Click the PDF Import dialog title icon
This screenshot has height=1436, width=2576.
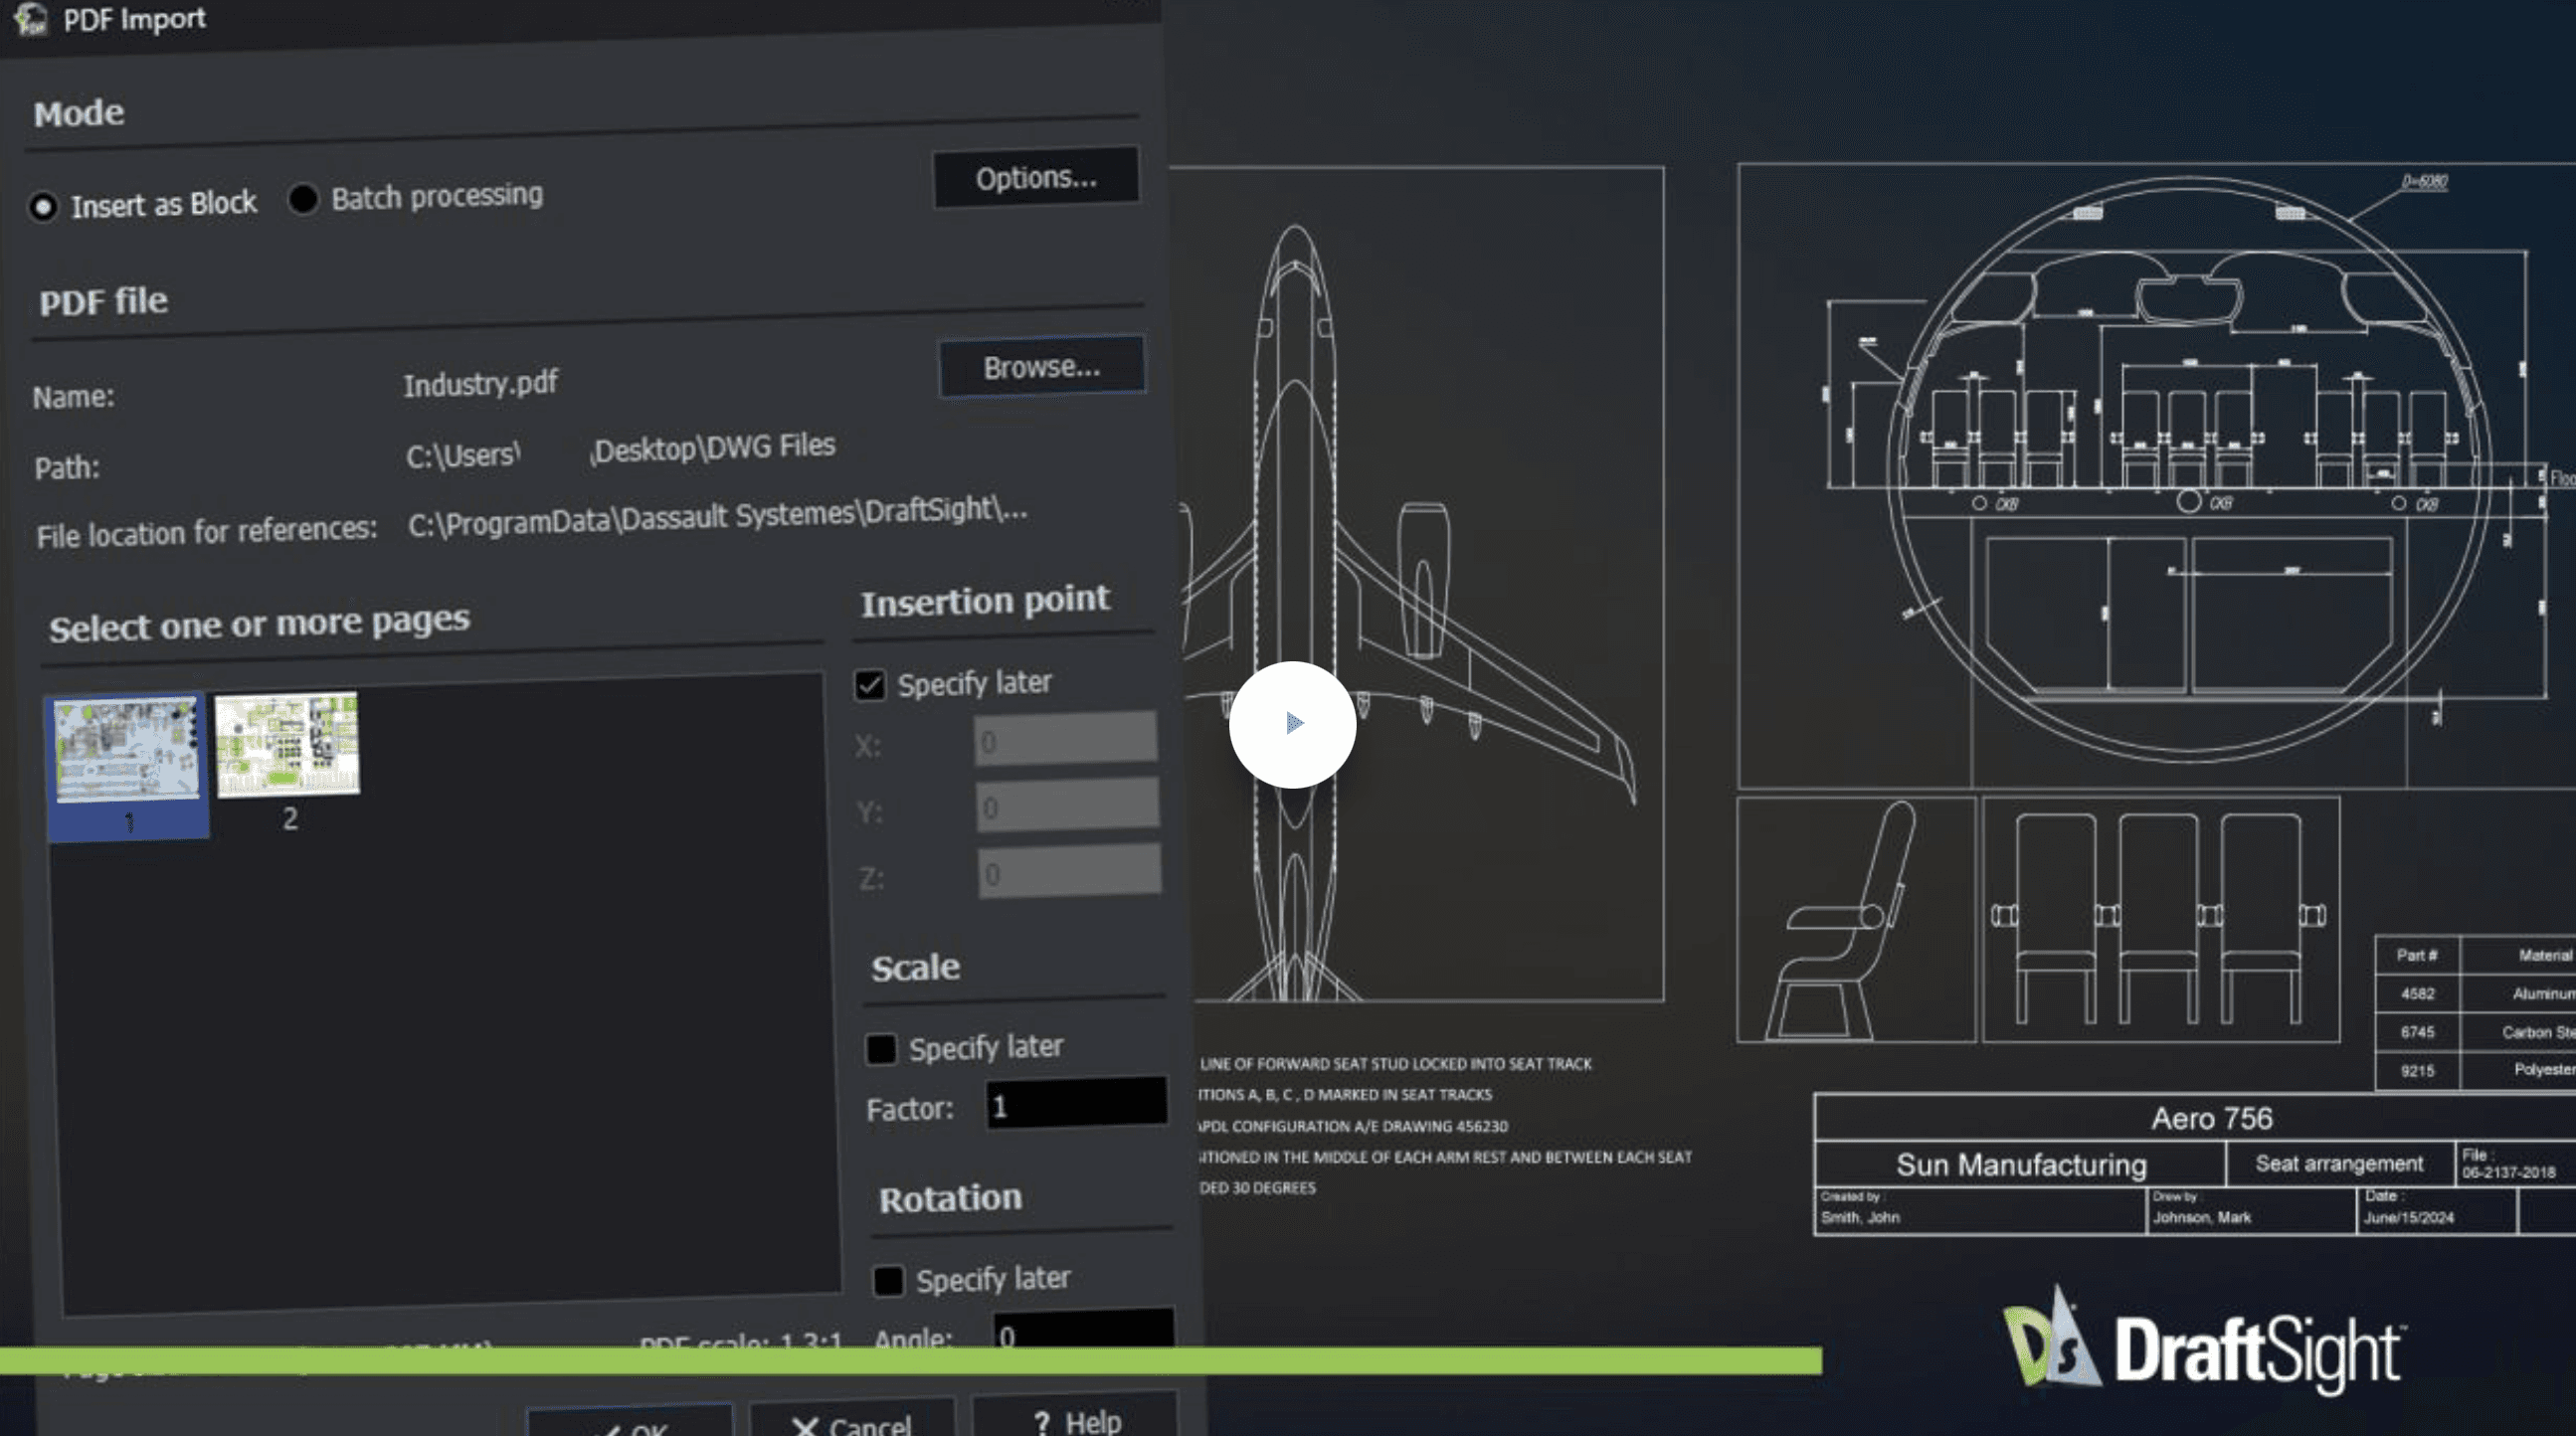pyautogui.click(x=30, y=18)
